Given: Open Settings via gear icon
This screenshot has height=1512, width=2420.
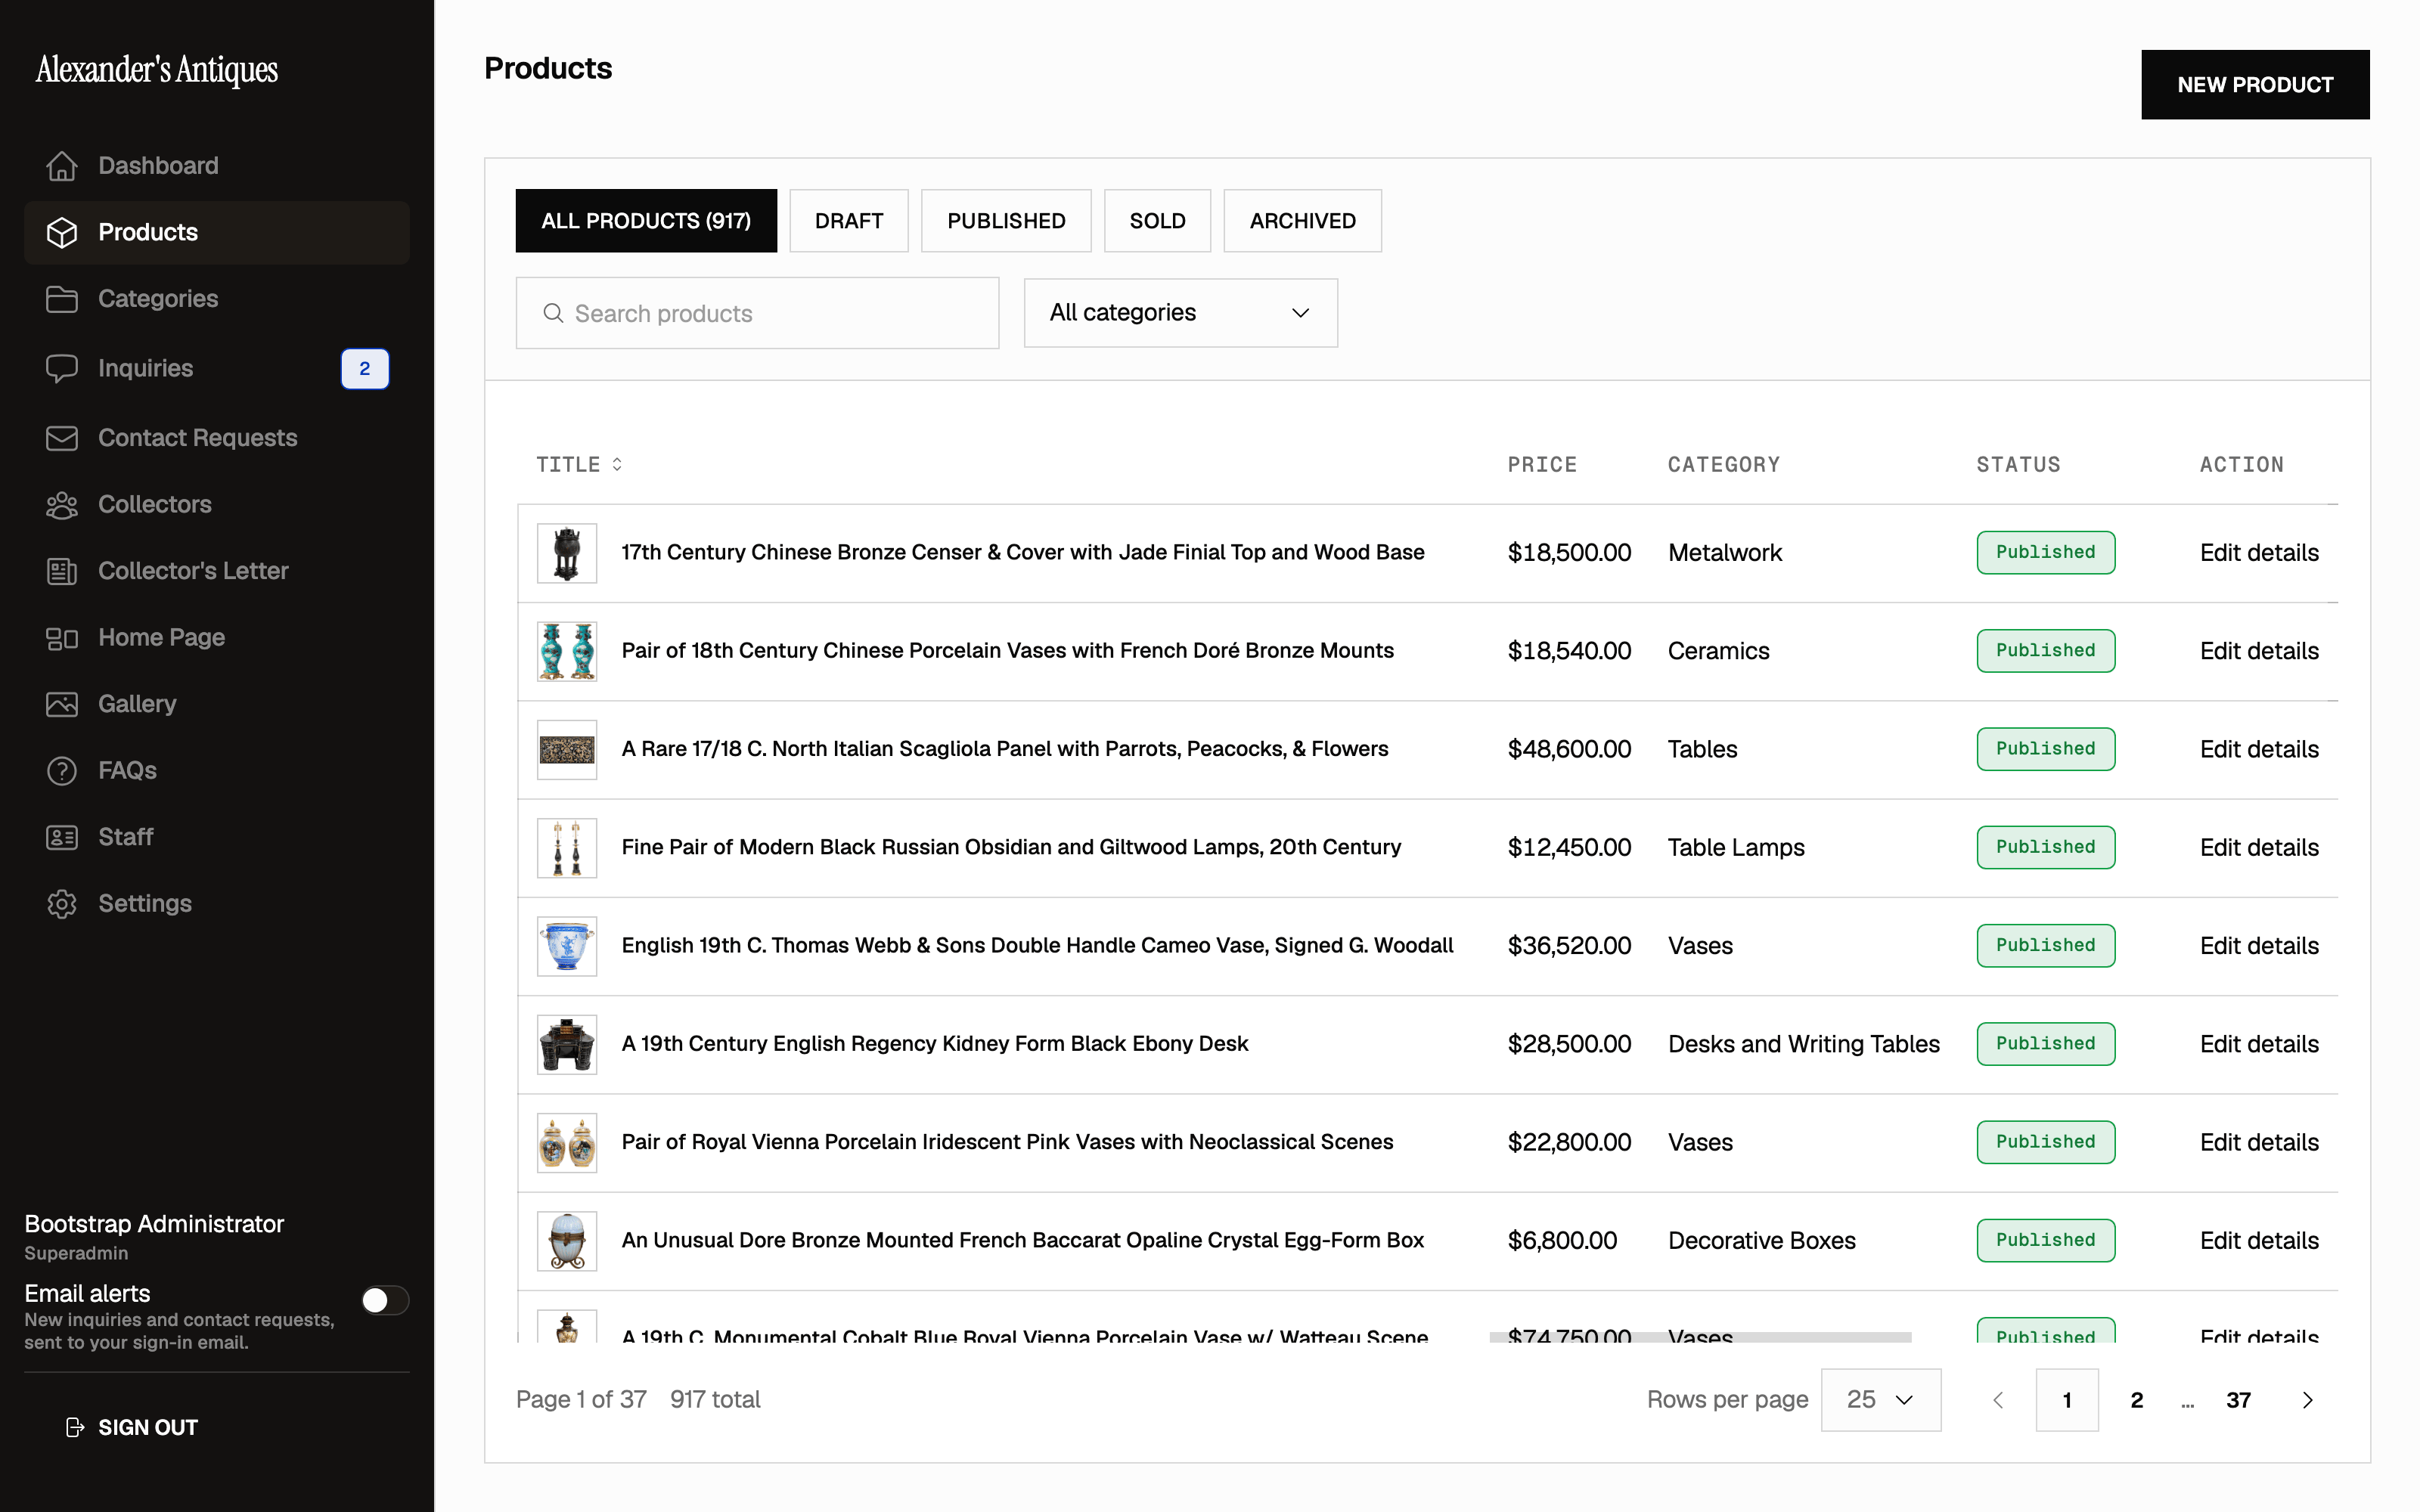Looking at the screenshot, I should [62, 904].
